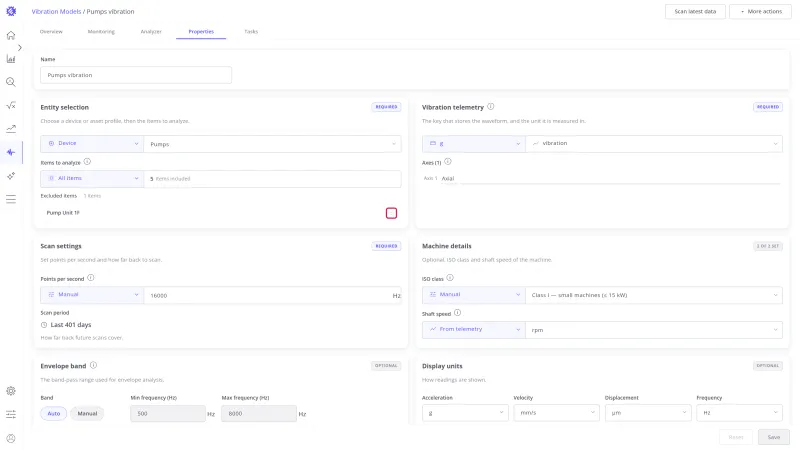
Task: Click the Axis 1 Axial input field
Action: click(610, 179)
